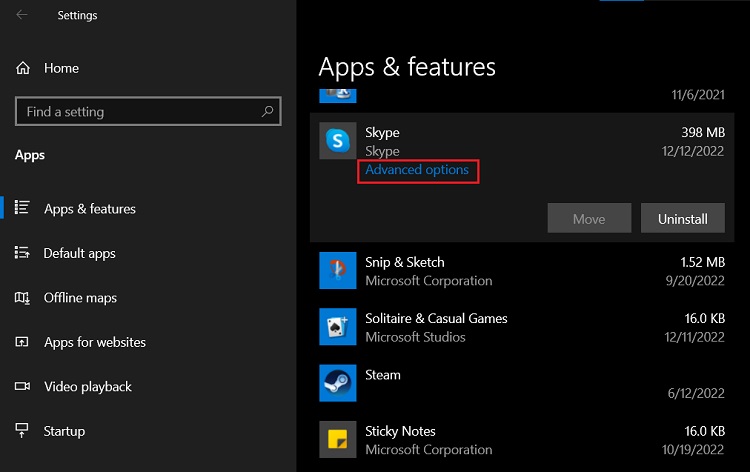Viewport: 750px width, 472px height.
Task: Click the search magnifier icon
Action: click(x=267, y=111)
